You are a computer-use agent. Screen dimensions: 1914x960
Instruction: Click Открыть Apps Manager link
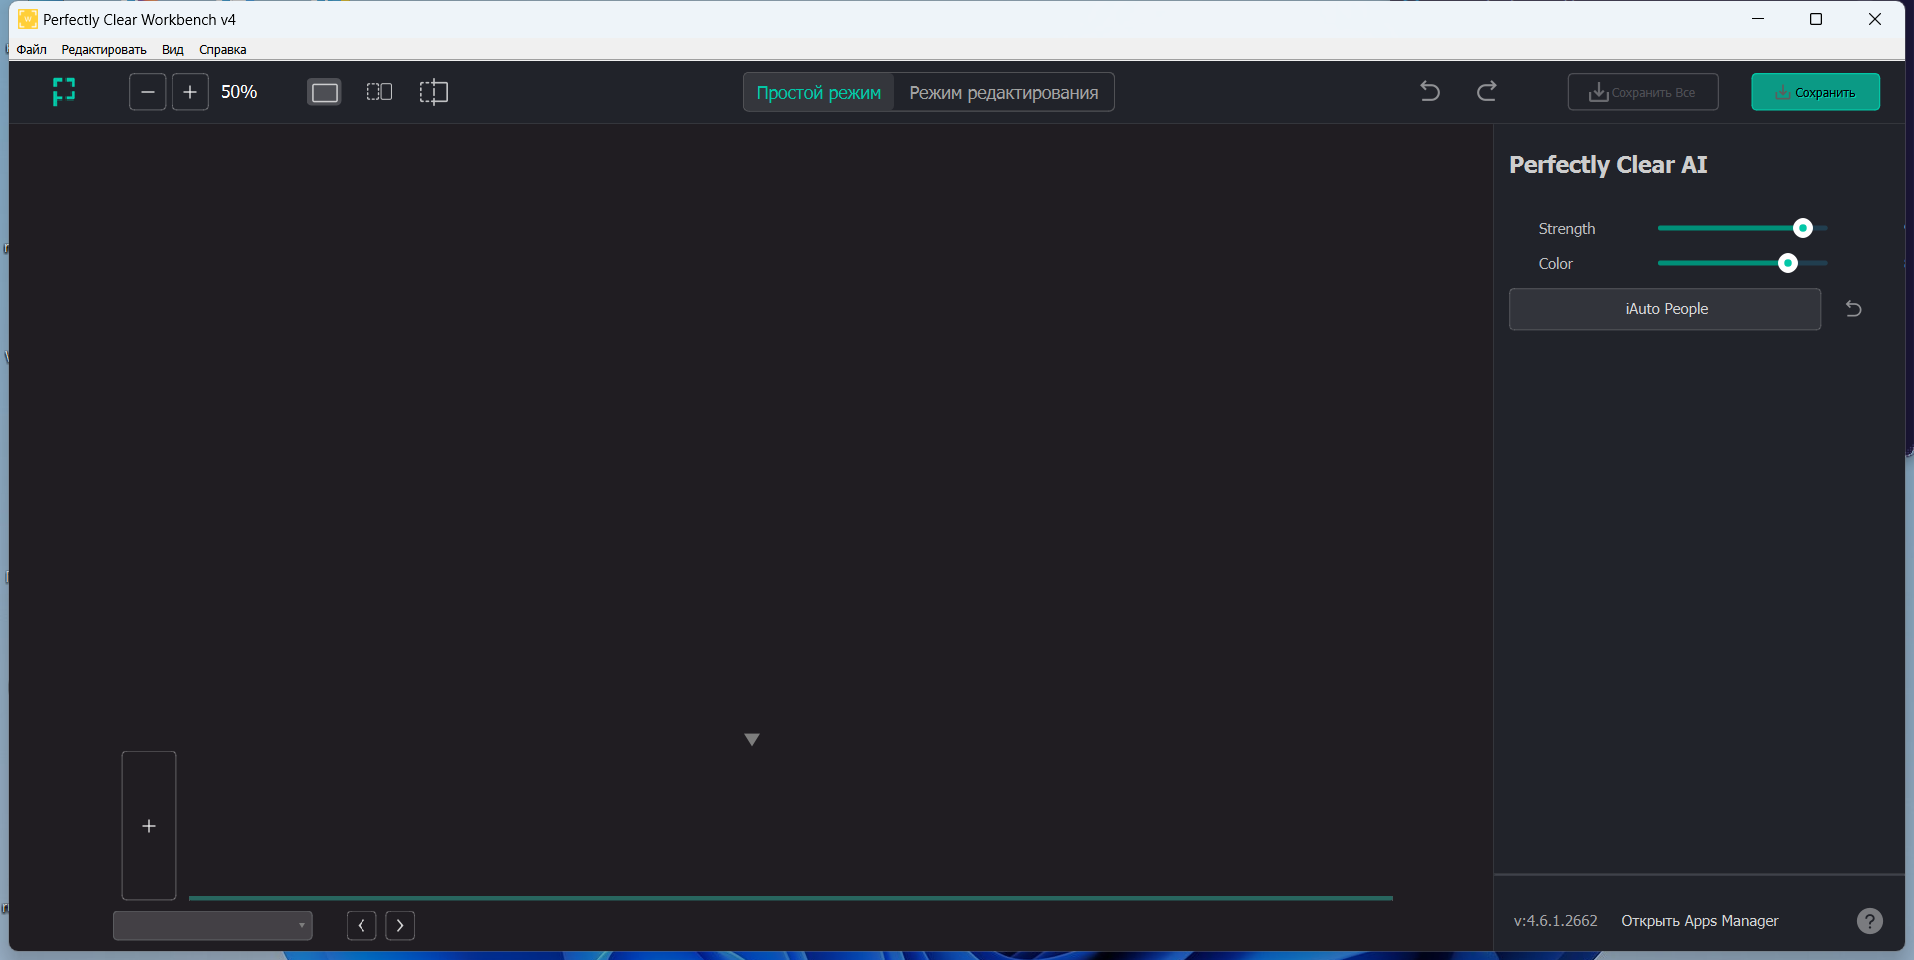[1700, 921]
